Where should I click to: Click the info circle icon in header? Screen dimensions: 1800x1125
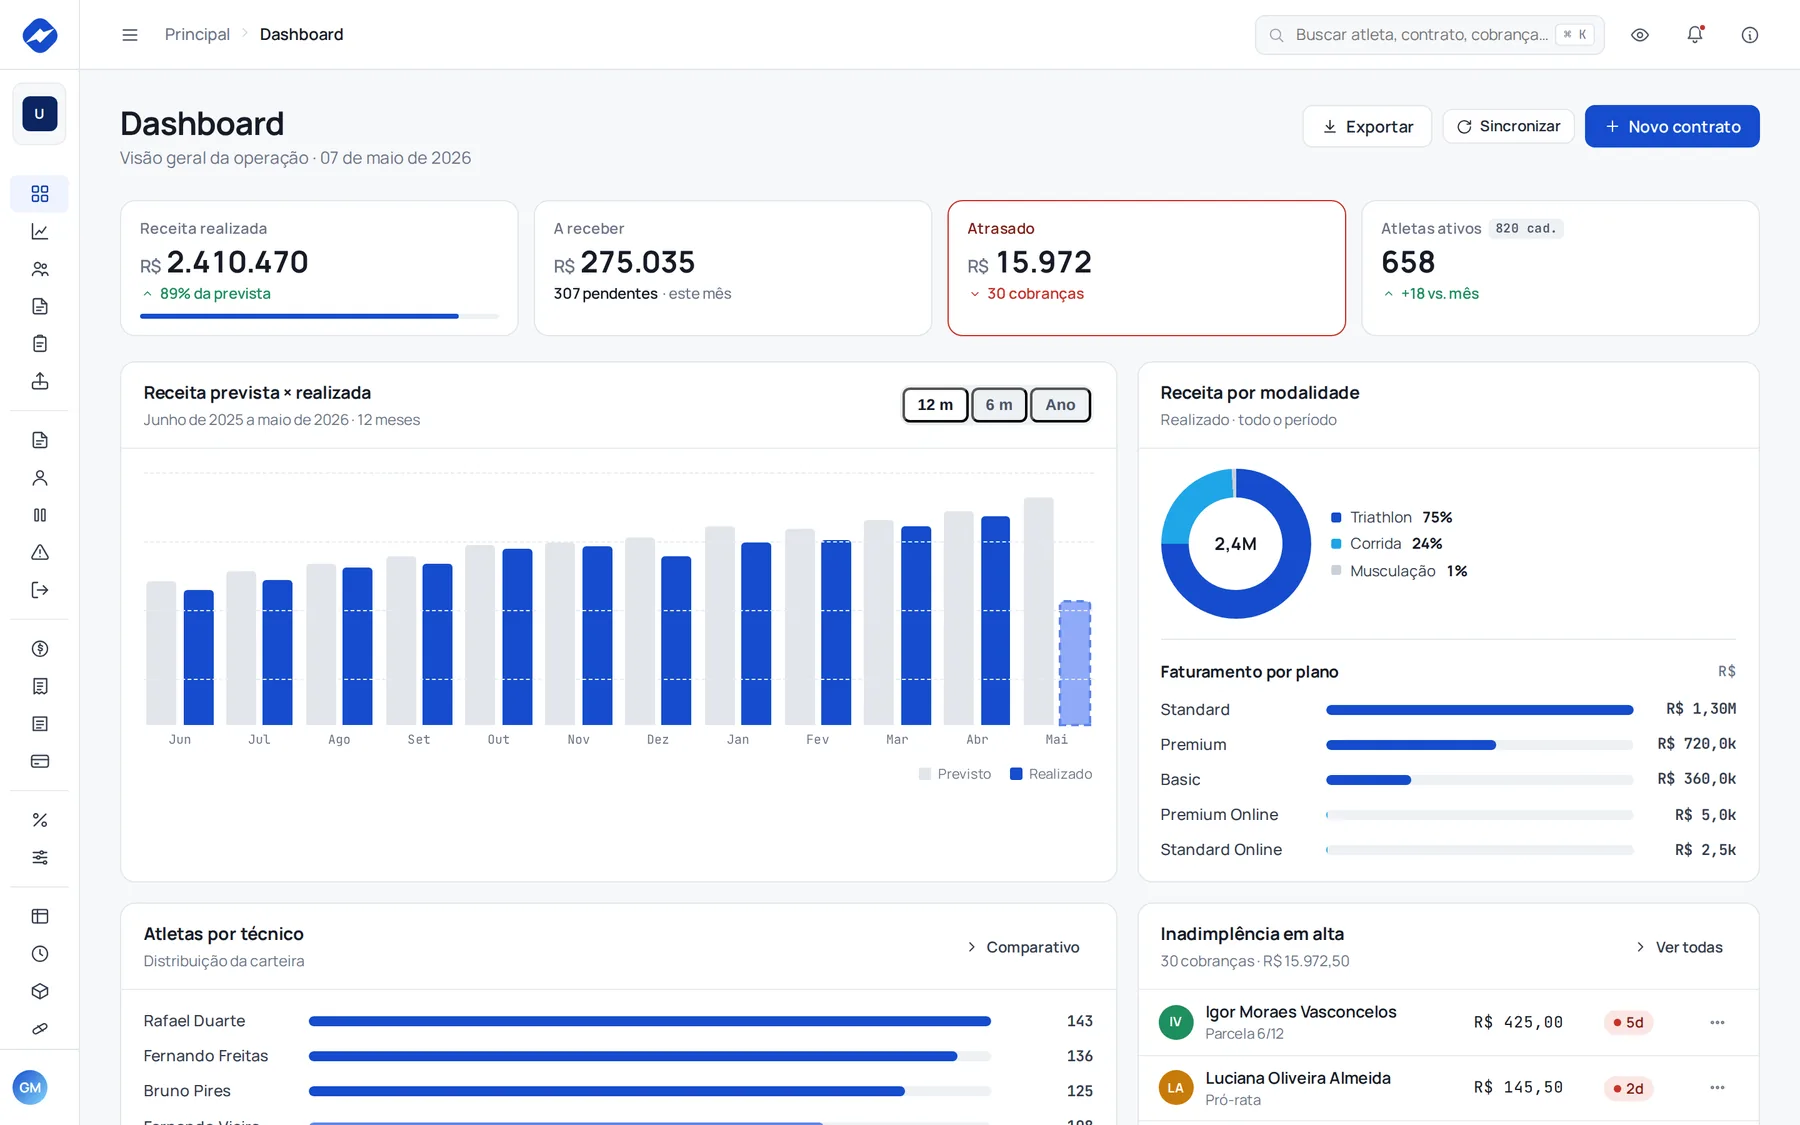point(1750,35)
